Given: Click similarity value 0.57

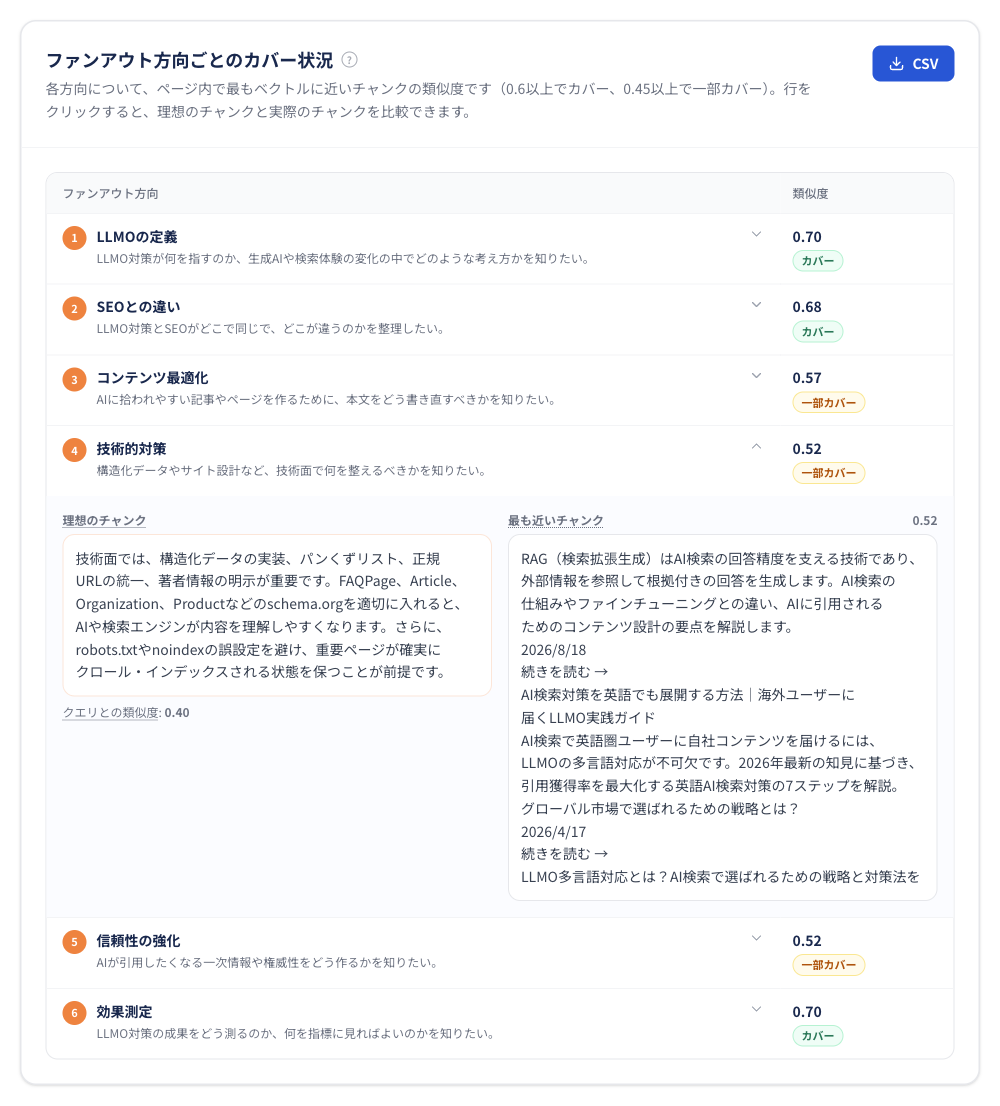Looking at the screenshot, I should [807, 378].
